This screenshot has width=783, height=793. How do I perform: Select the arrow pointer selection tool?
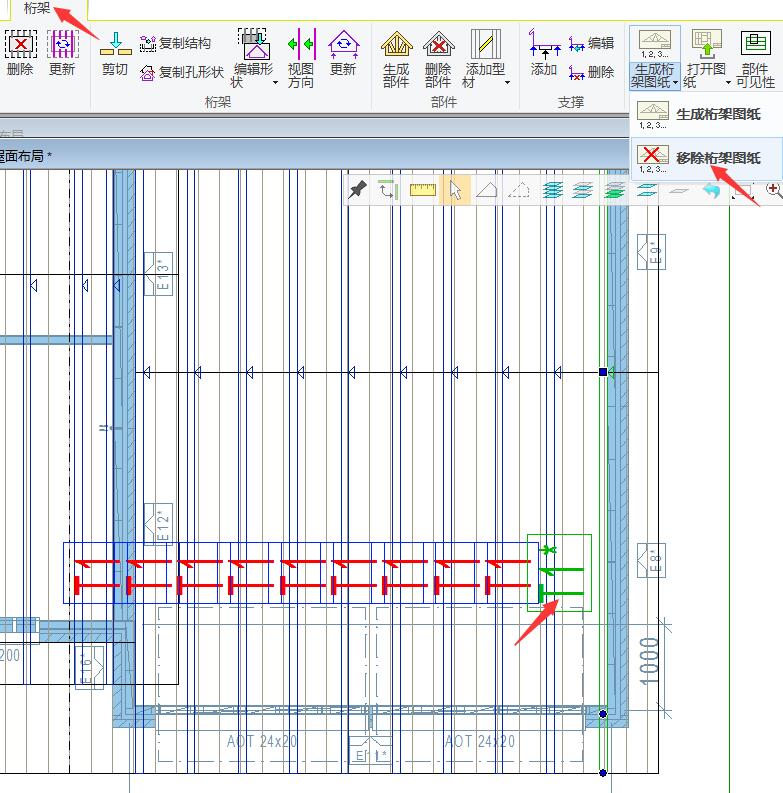point(455,191)
